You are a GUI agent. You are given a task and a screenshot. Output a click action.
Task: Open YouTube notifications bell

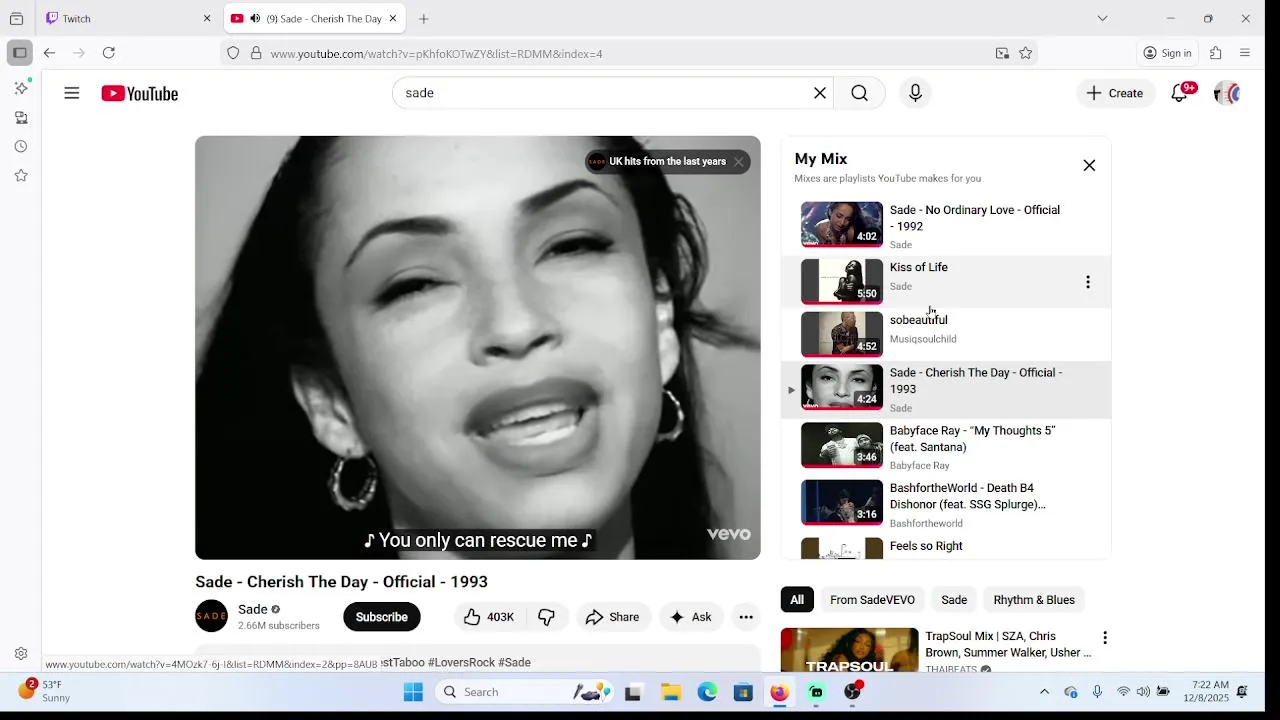coord(1180,93)
